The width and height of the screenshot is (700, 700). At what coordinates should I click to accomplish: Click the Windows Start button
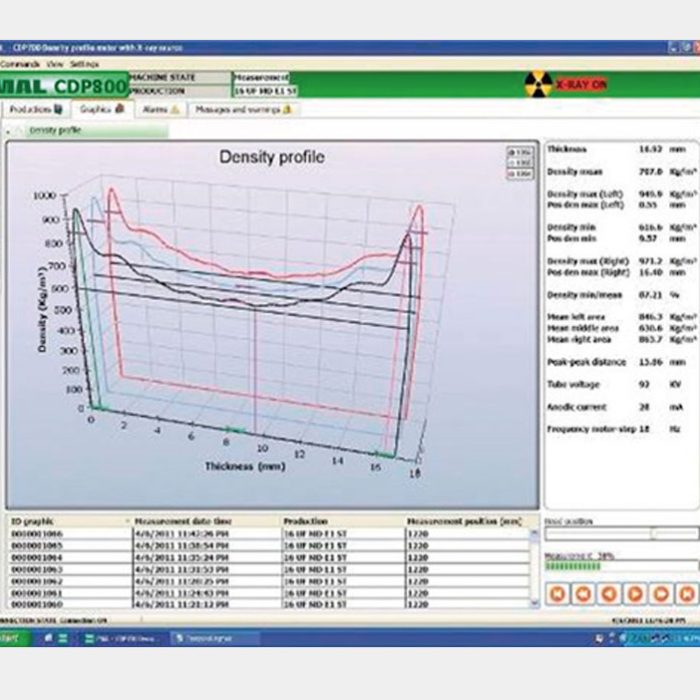10,636
